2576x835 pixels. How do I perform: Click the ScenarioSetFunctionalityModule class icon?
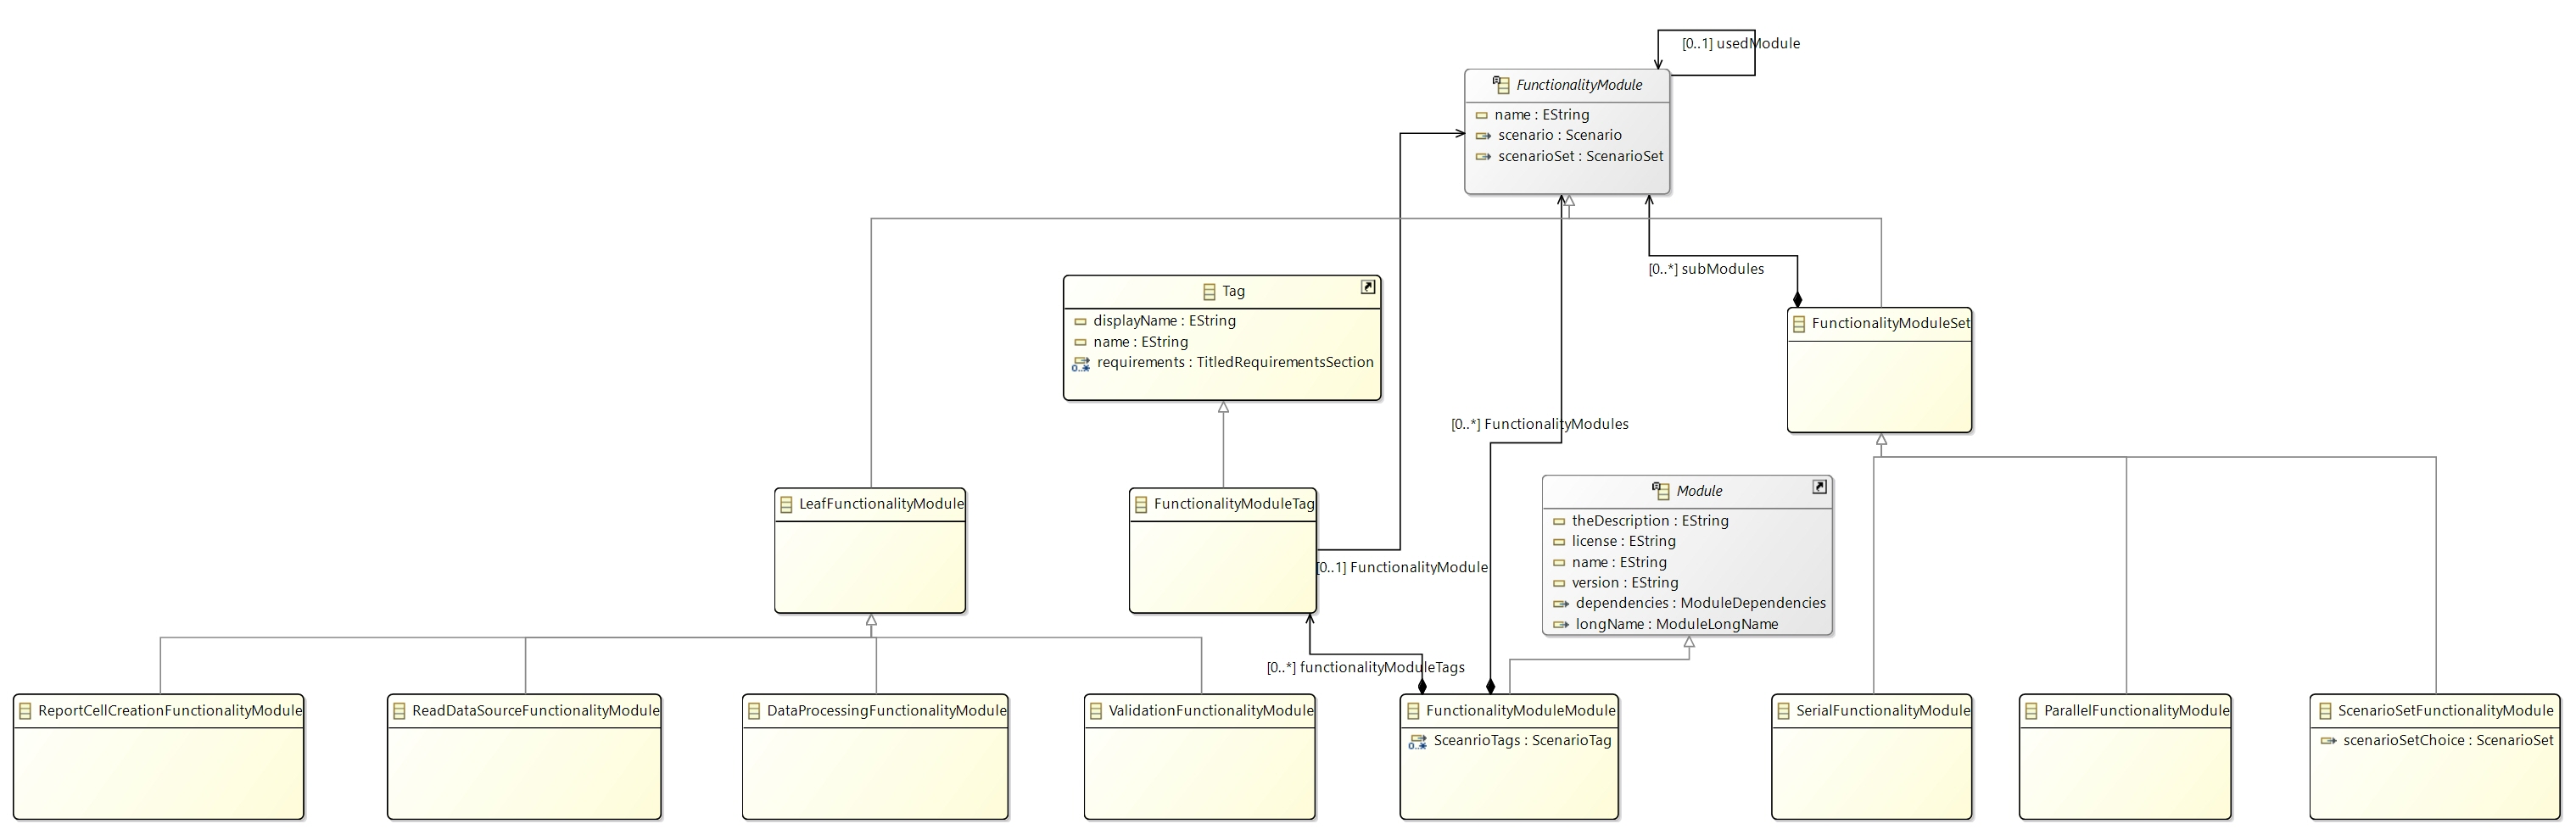(x=2325, y=712)
